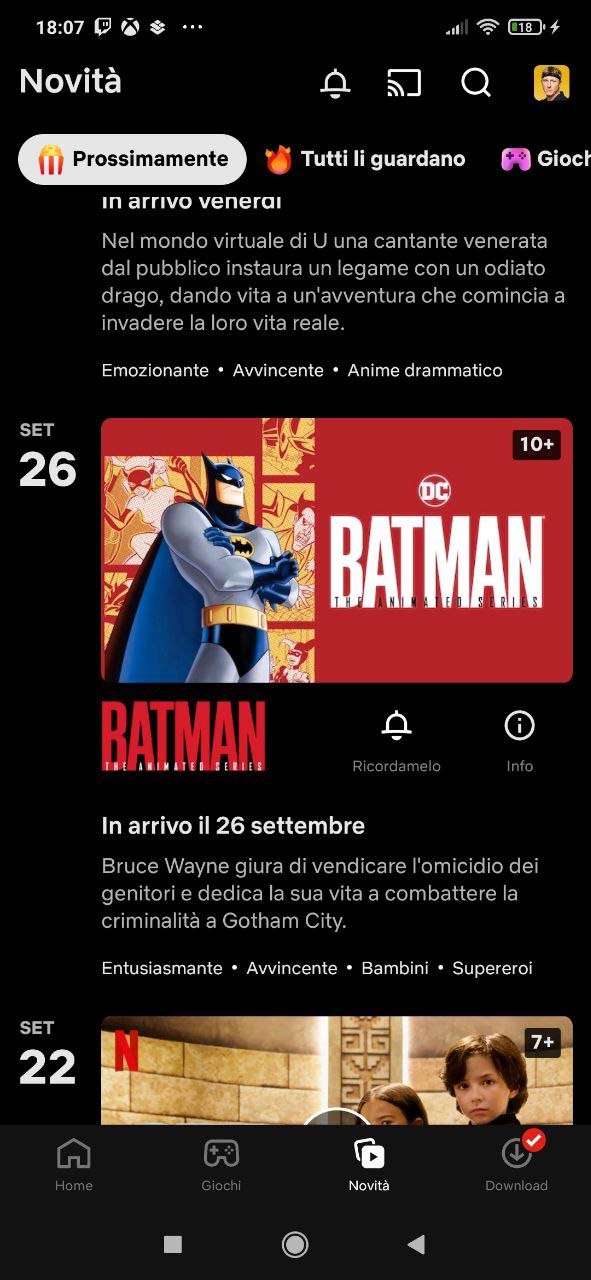591x1280 pixels.
Task: Tap the red Batman title logo
Action: coord(183,736)
